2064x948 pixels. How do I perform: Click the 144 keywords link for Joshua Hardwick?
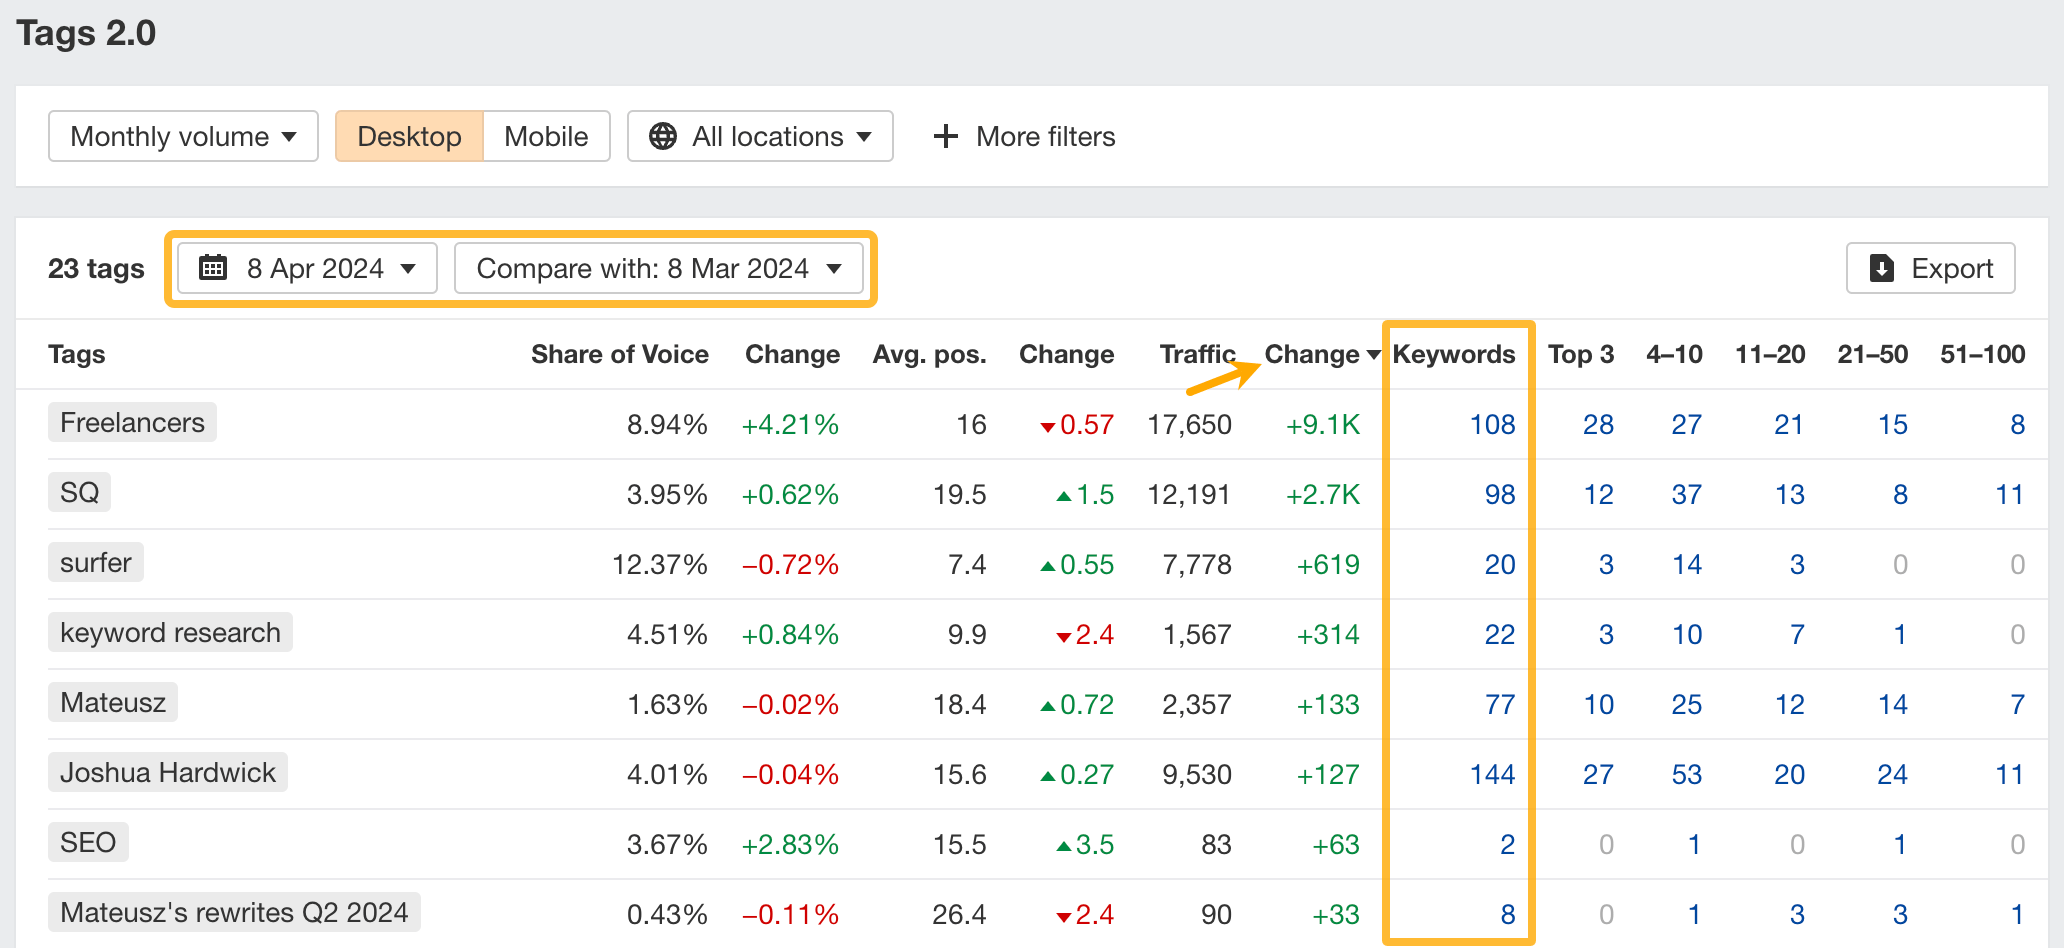click(x=1493, y=773)
